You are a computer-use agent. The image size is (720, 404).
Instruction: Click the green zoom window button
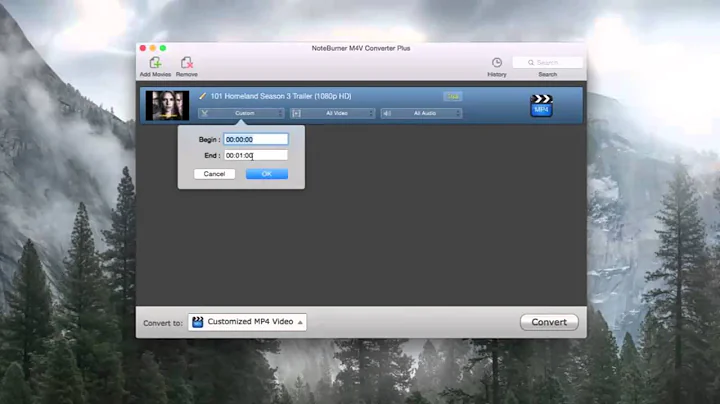163,48
